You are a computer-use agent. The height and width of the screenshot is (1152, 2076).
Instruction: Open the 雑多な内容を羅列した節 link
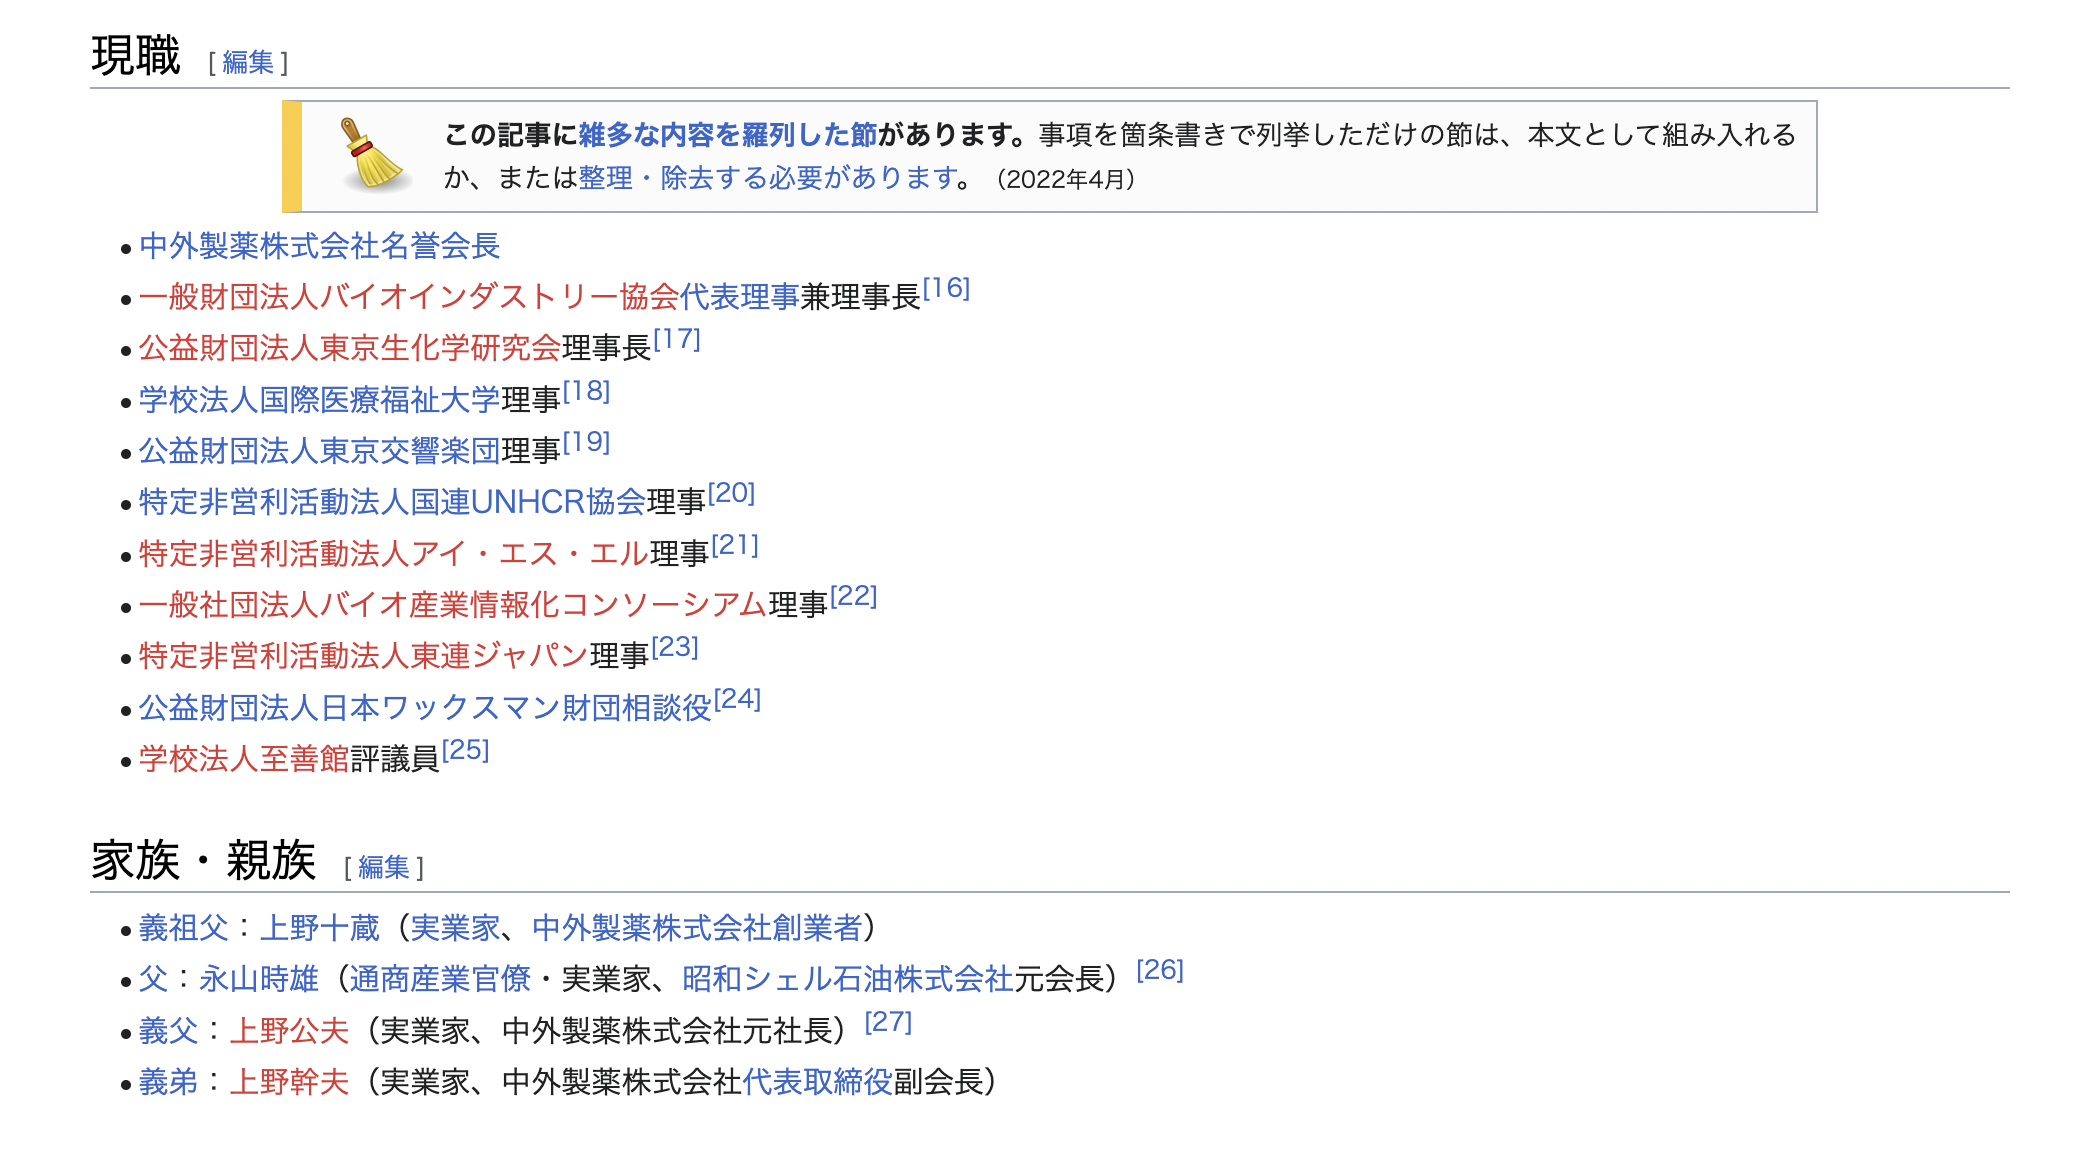pos(727,135)
